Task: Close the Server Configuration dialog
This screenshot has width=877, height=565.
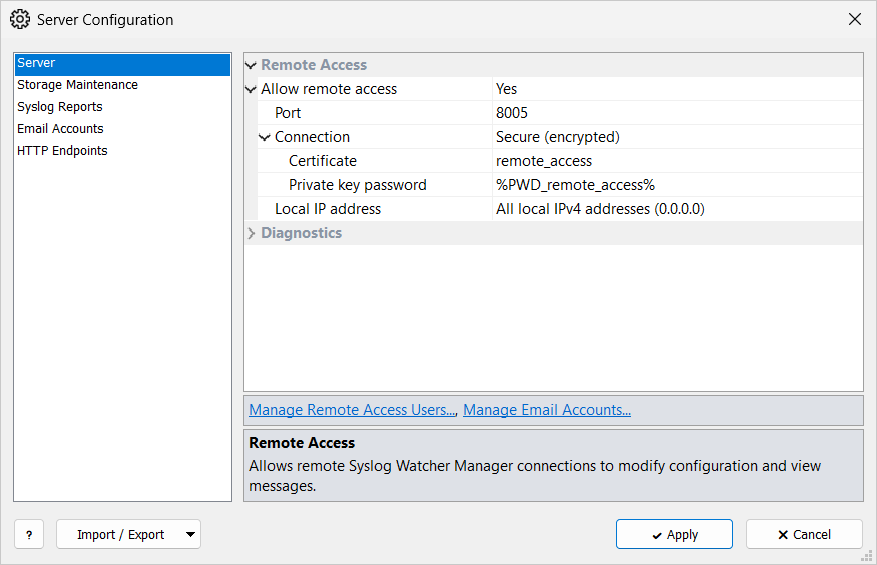Action: (855, 19)
